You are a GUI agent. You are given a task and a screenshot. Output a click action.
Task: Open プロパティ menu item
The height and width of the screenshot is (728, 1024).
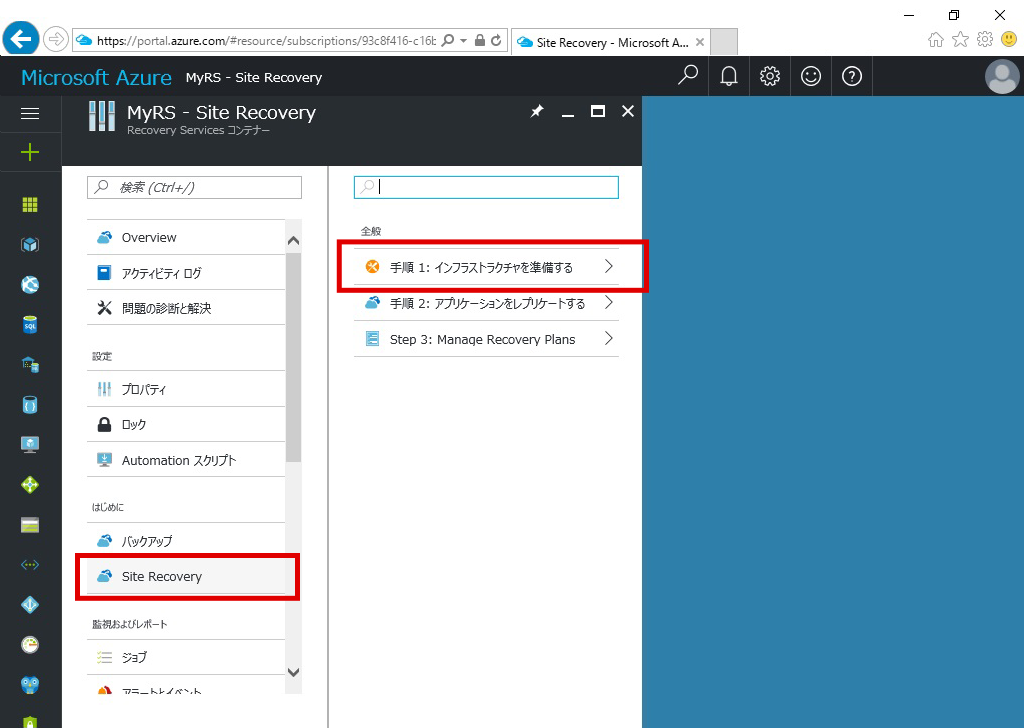(186, 389)
